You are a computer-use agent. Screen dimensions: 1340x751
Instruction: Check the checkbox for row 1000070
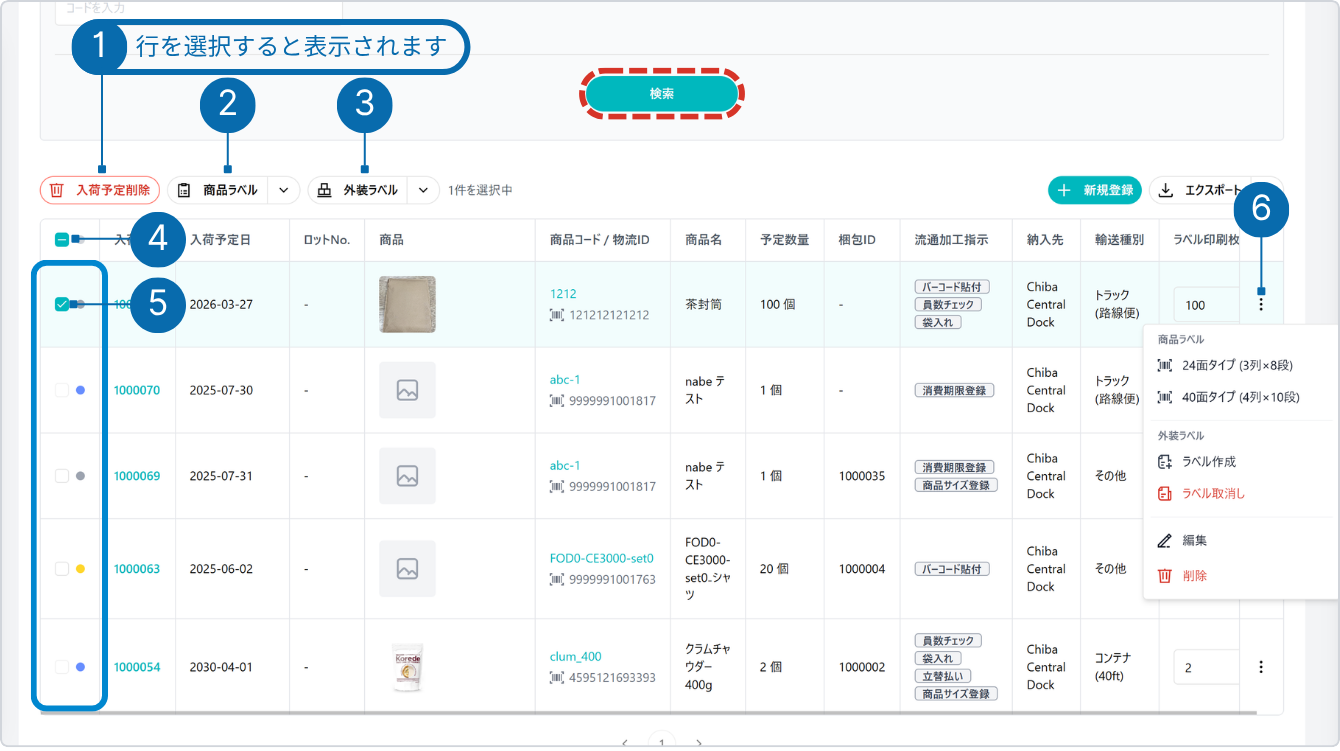click(62, 390)
